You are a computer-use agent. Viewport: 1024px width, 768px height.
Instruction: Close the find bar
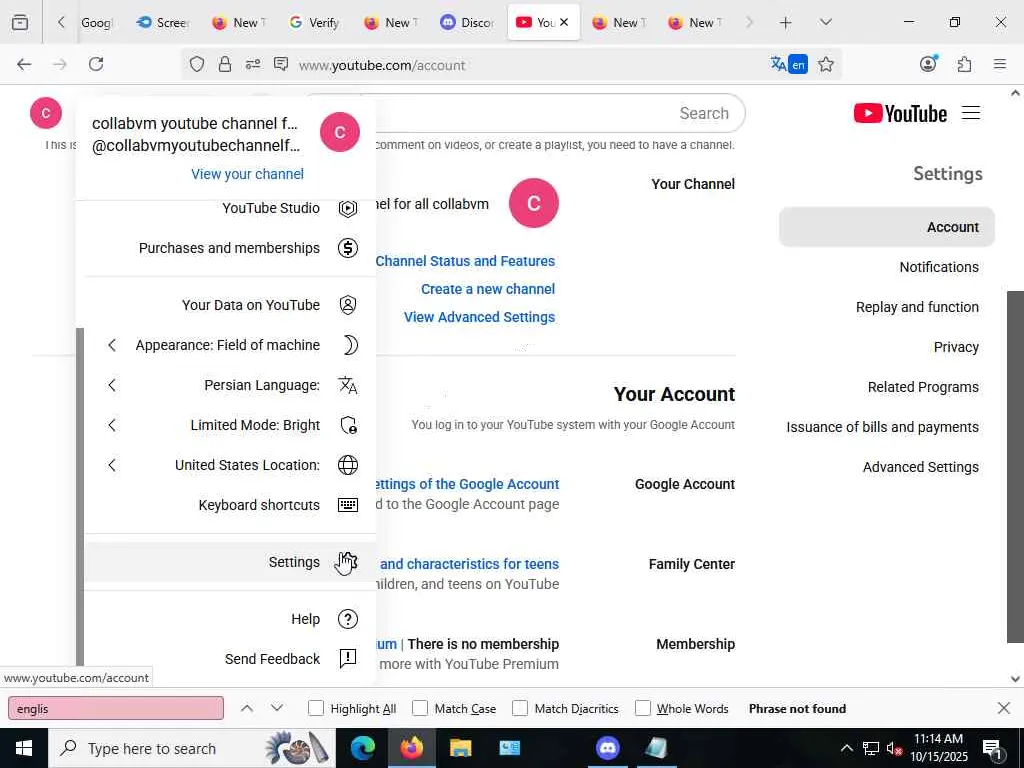pos(1004,708)
